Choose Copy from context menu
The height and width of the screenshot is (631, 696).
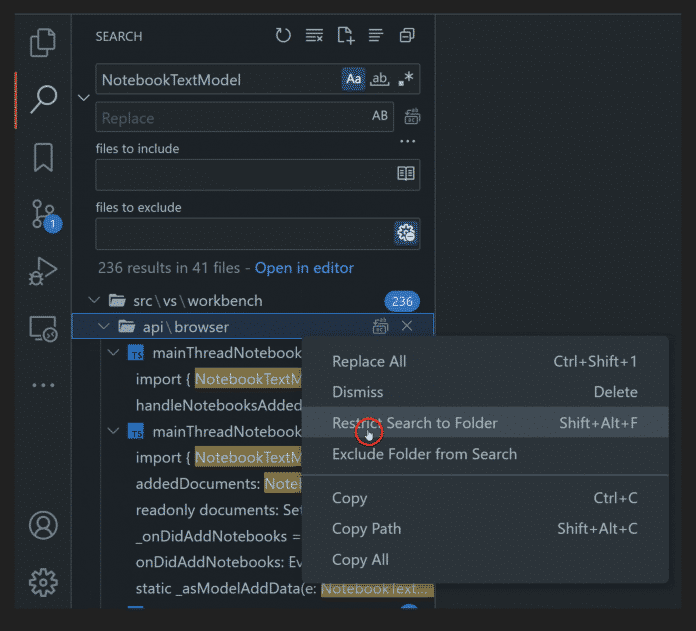click(x=485, y=498)
